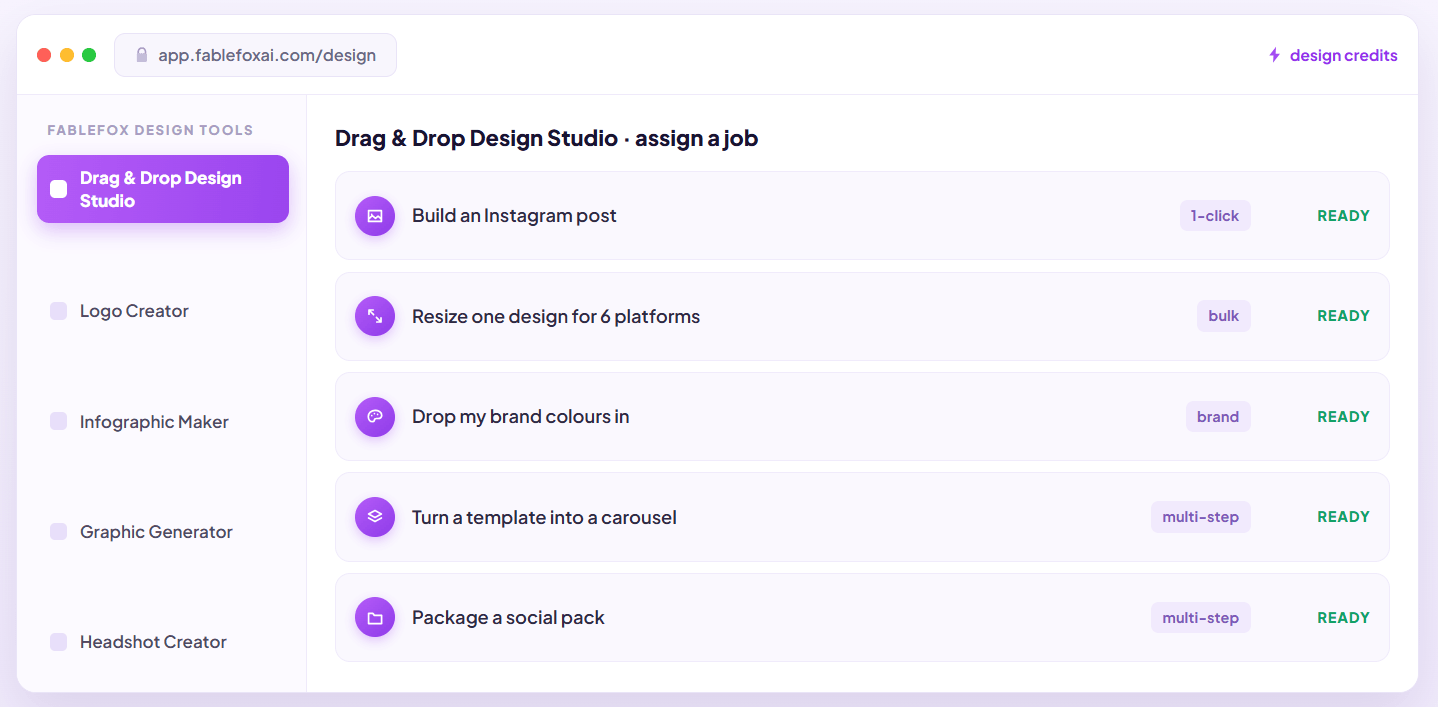Go to Headshot Creator
Screen dimensions: 1438x707
click(163, 642)
